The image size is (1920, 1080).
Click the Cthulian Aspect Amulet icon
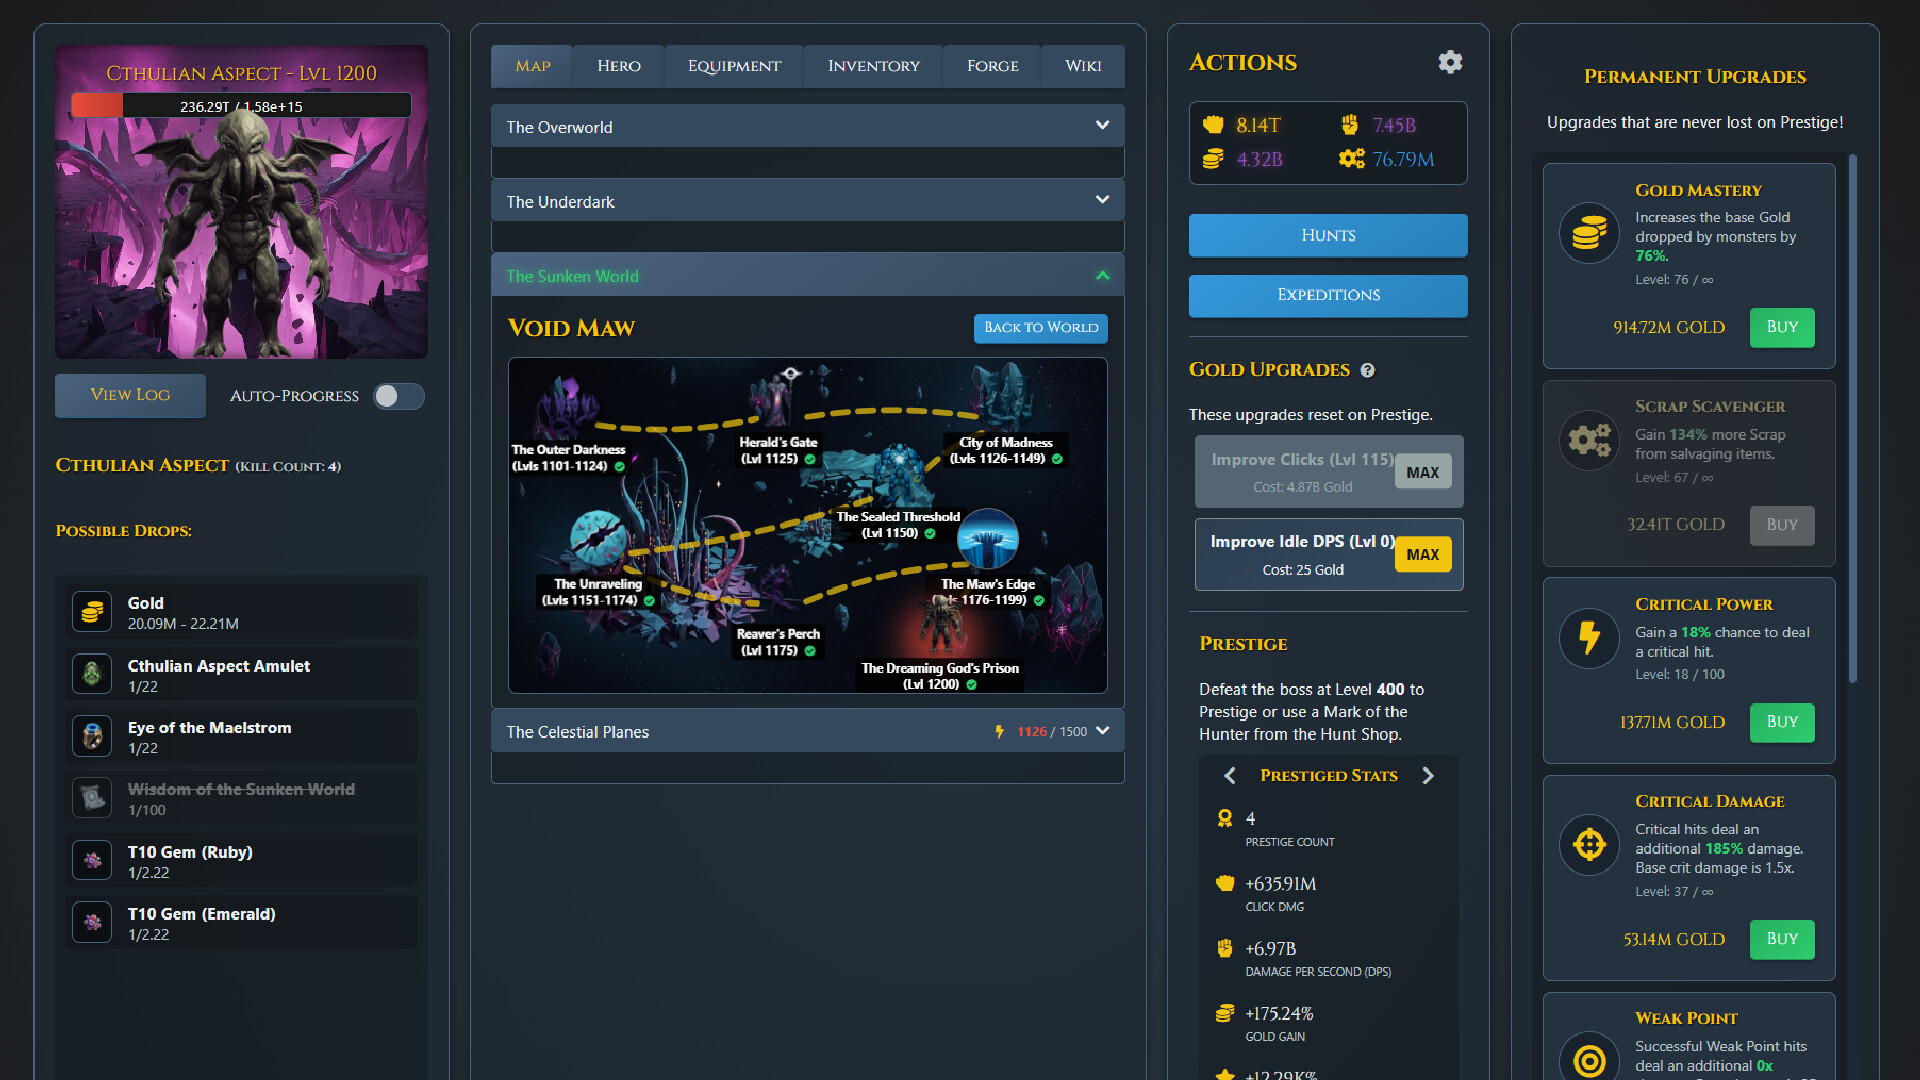(91, 674)
